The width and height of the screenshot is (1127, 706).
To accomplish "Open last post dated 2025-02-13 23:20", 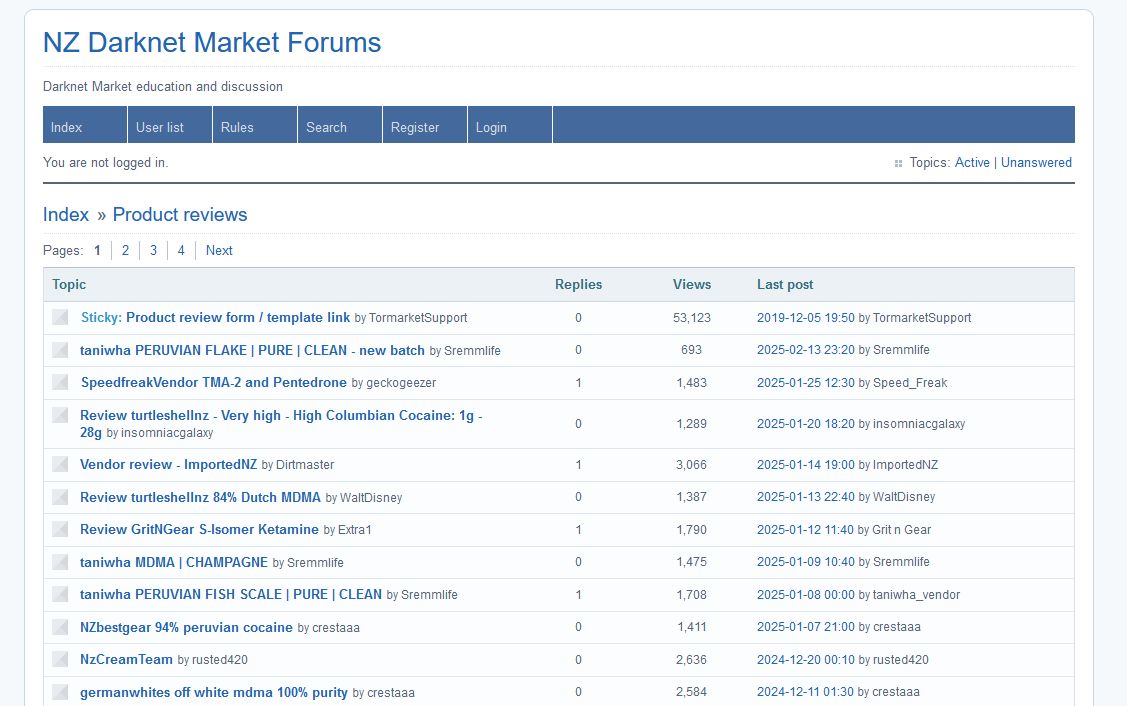I will [806, 350].
